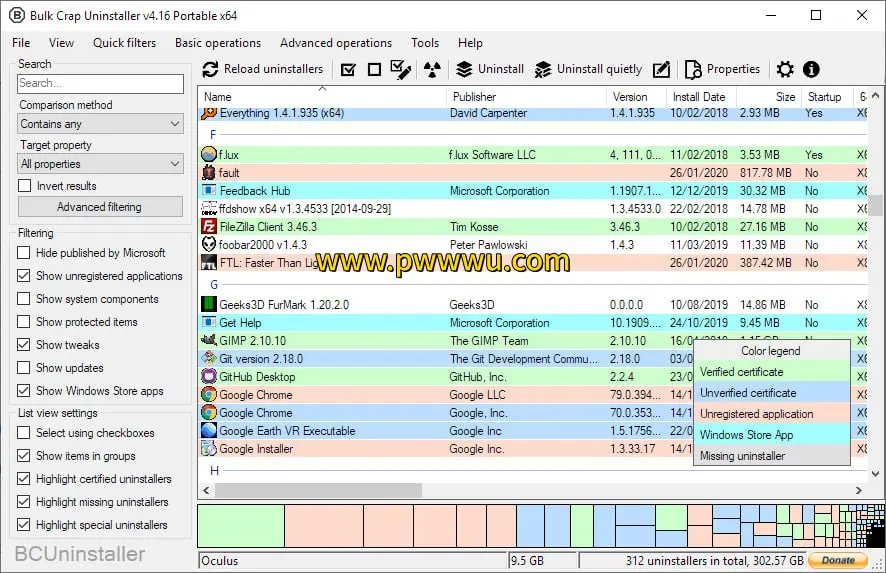Screen dimensions: 886x573
Task: Open settings with the gear icon
Action: tap(785, 70)
